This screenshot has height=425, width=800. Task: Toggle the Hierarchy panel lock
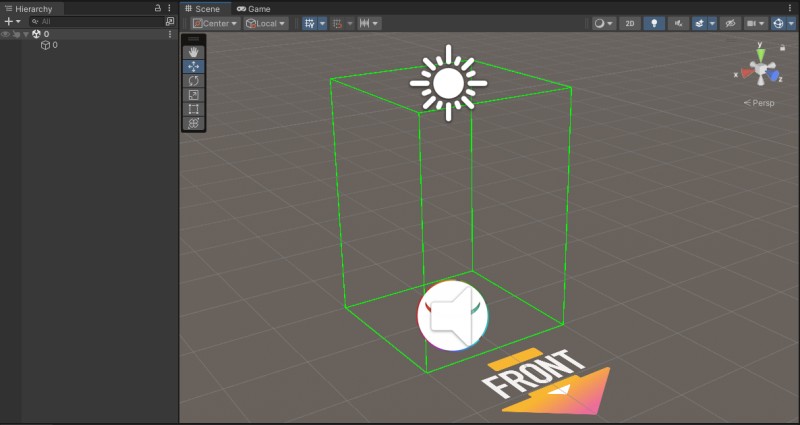click(157, 8)
